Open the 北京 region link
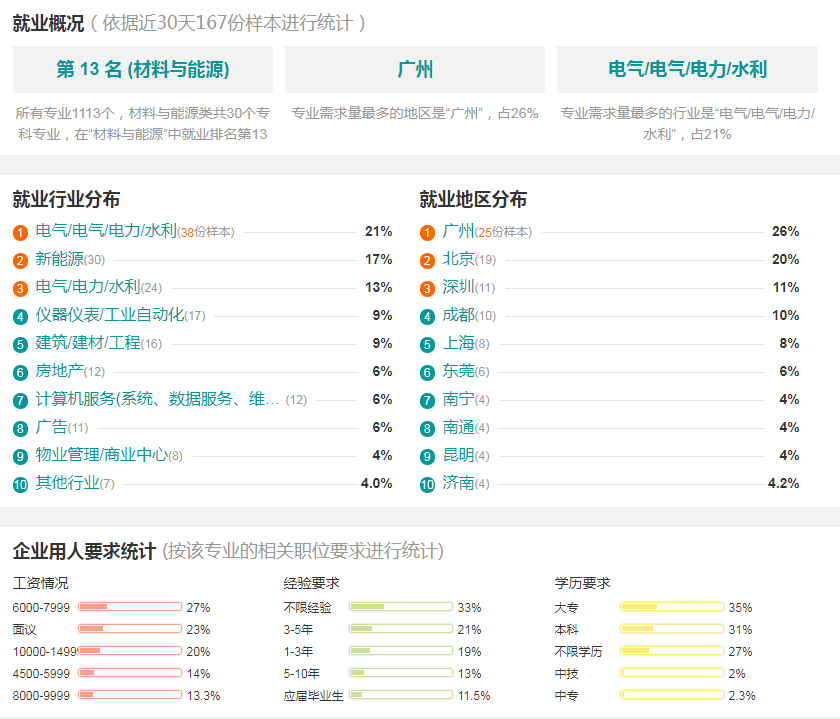The height and width of the screenshot is (719, 840). 459,259
